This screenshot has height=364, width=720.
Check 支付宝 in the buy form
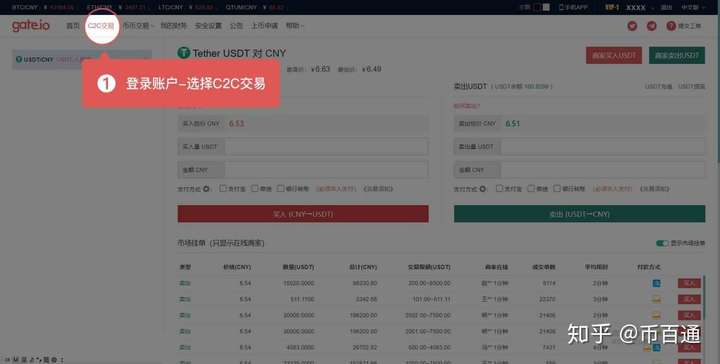click(x=223, y=189)
